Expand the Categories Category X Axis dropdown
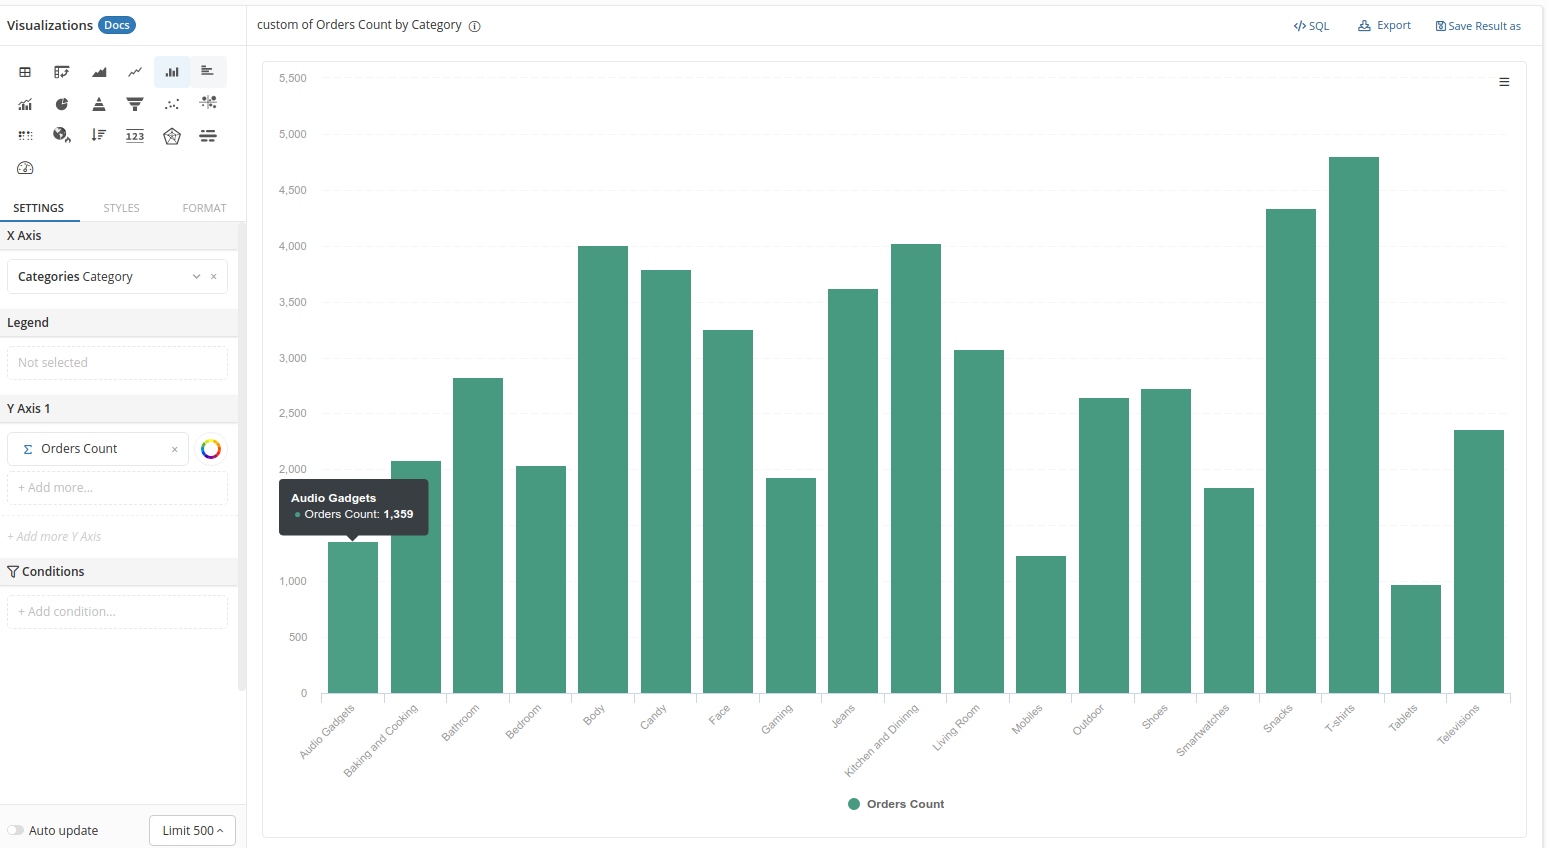The height and width of the screenshot is (848, 1548). coord(196,277)
